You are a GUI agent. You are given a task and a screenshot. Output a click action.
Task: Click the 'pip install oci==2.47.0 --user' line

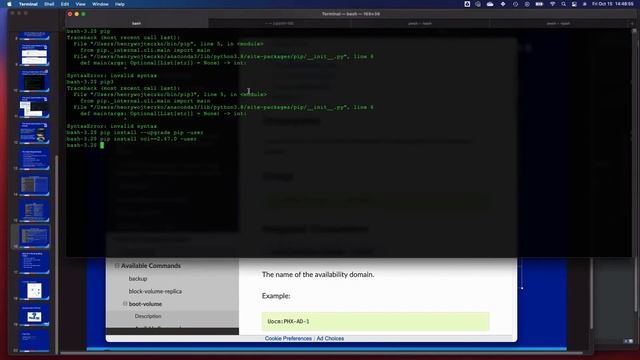131,139
